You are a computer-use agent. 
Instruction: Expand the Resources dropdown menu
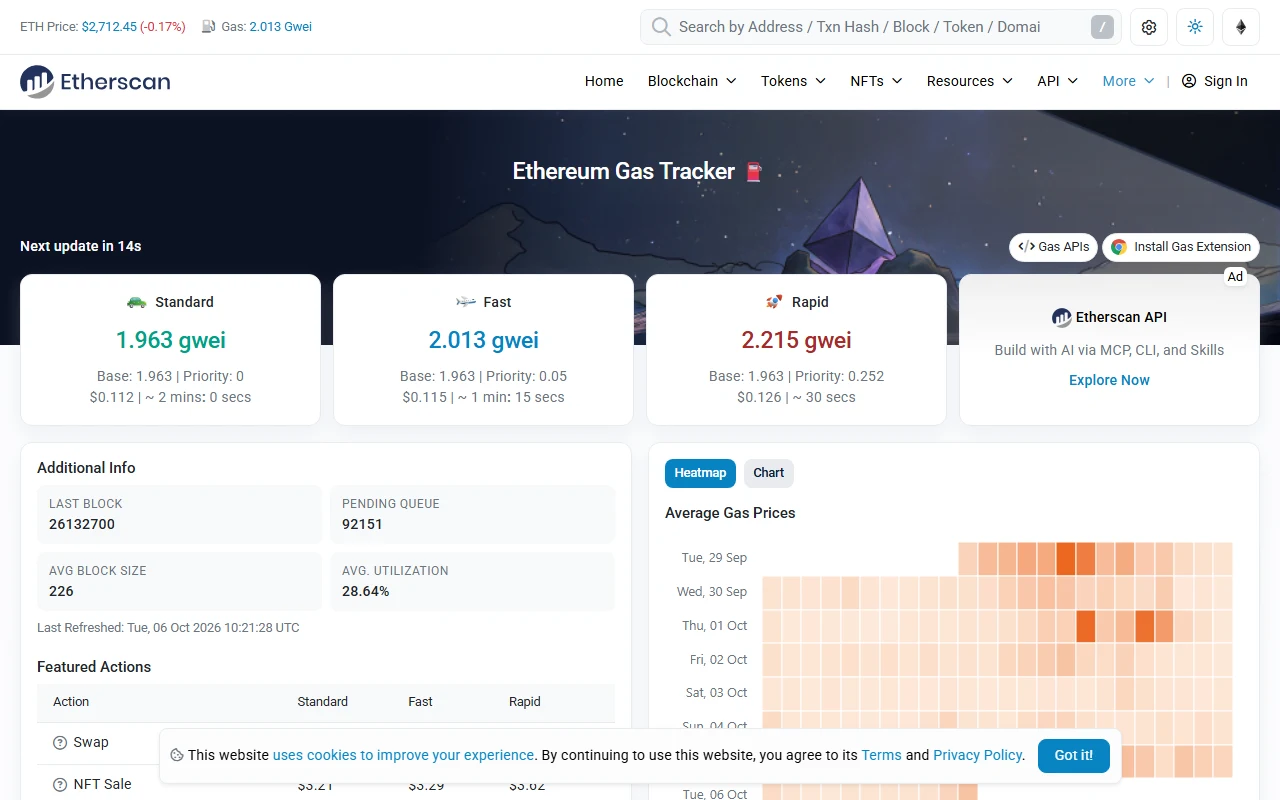[x=969, y=81]
